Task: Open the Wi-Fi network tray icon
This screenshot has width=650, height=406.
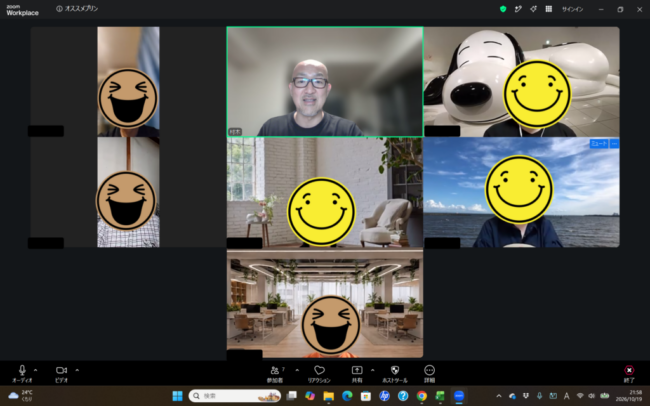Action: coord(580,396)
